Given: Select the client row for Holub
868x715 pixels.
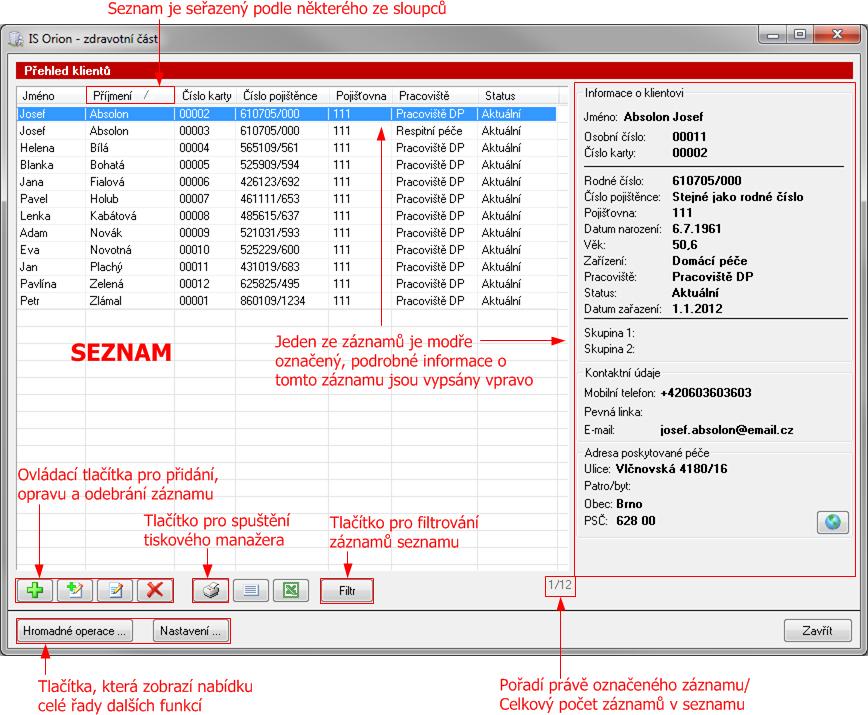Looking at the screenshot, I should (286, 199).
